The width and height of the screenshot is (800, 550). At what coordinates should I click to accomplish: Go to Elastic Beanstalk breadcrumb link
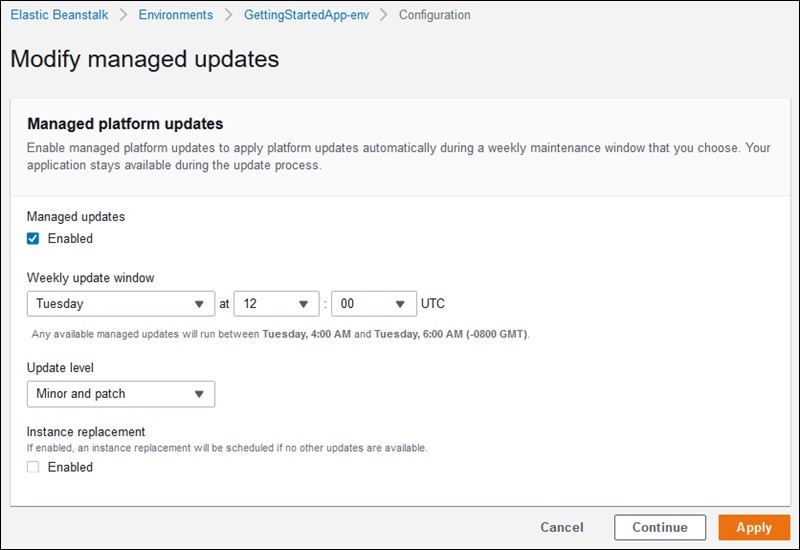(59, 15)
